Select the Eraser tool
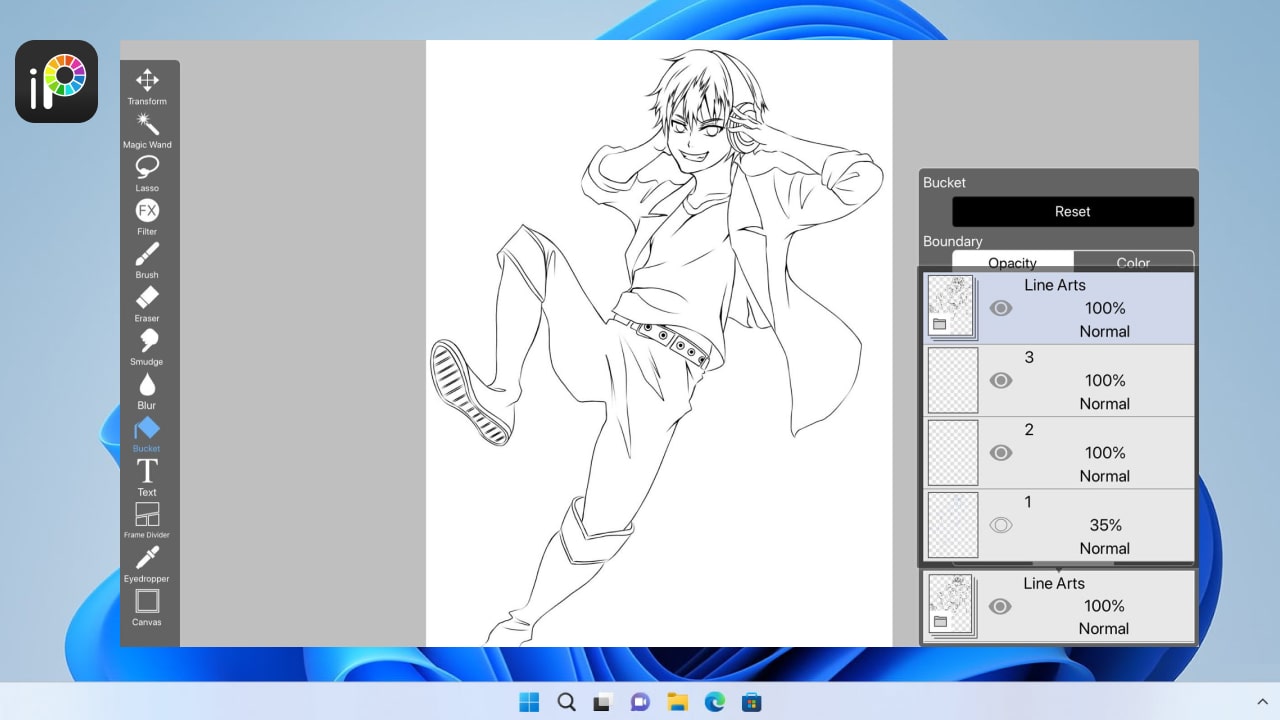The image size is (1280, 720). 147,304
